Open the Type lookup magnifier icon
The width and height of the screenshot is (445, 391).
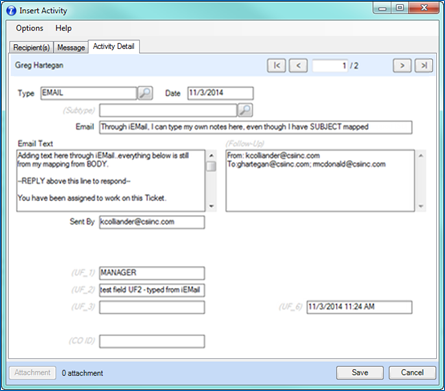click(145, 93)
